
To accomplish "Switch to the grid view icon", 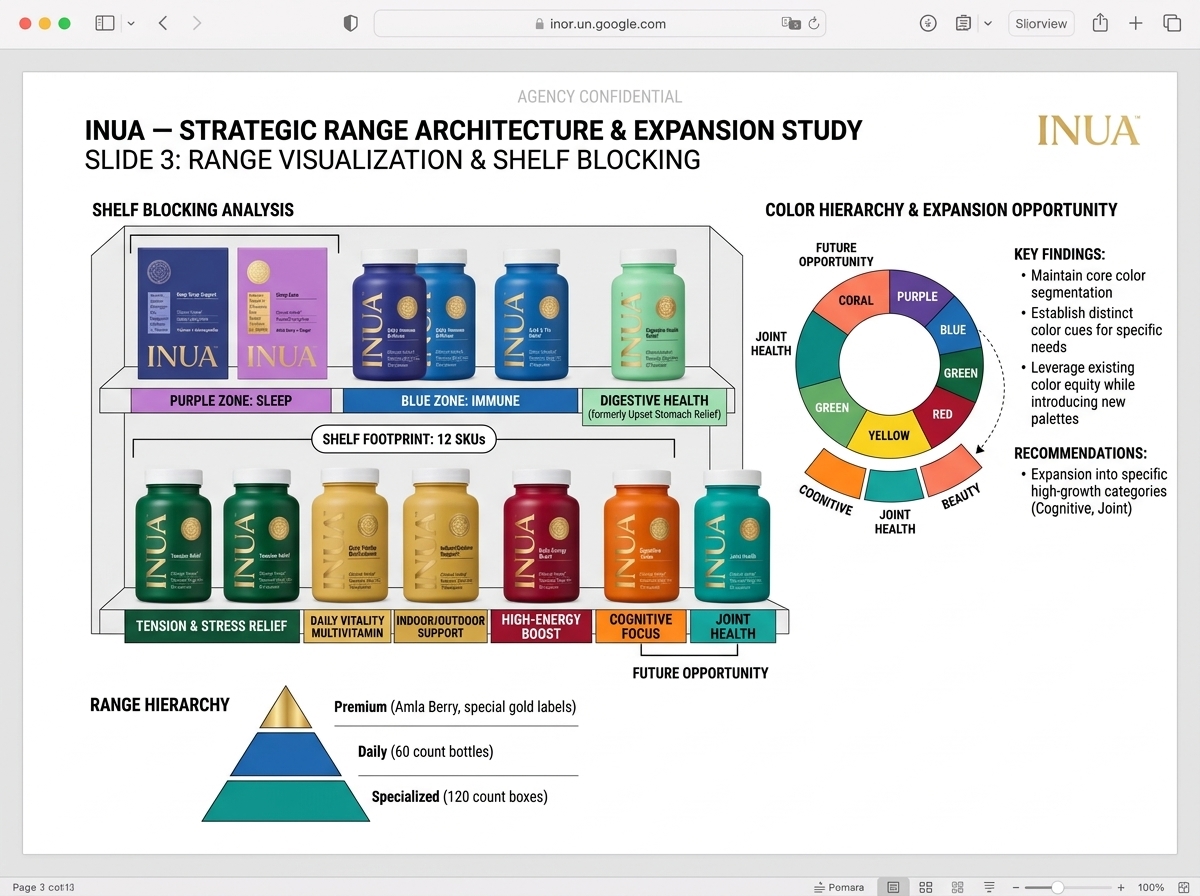I will pos(926,887).
